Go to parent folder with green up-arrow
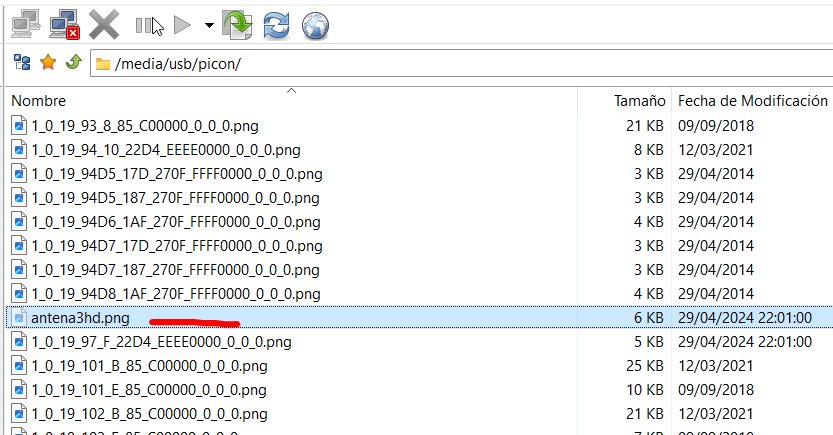The width and height of the screenshot is (833, 435). point(72,63)
